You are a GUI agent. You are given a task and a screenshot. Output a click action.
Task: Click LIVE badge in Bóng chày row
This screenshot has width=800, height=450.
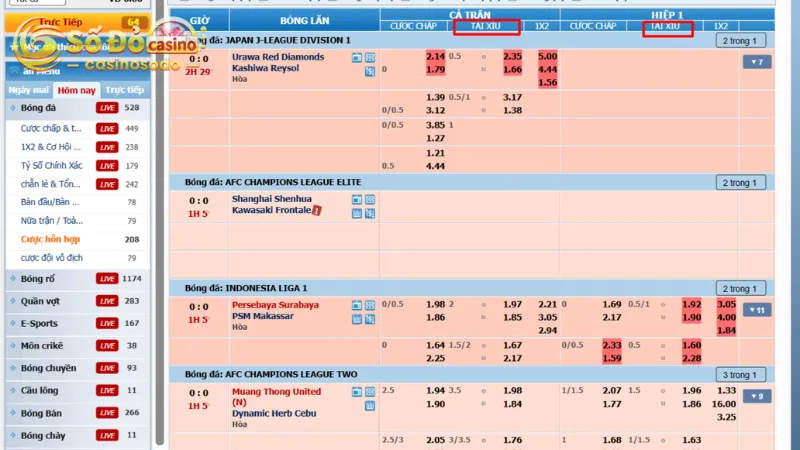coord(107,435)
